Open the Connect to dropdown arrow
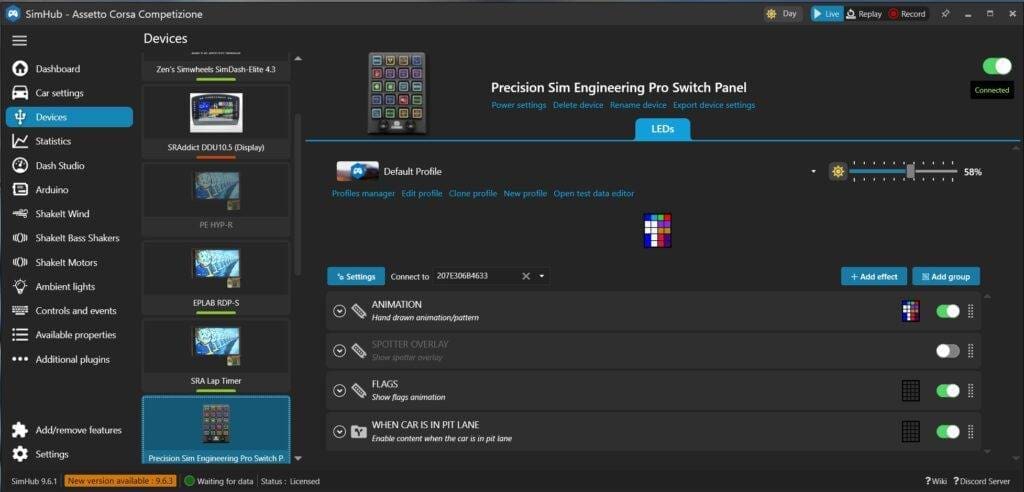 pyautogui.click(x=541, y=276)
